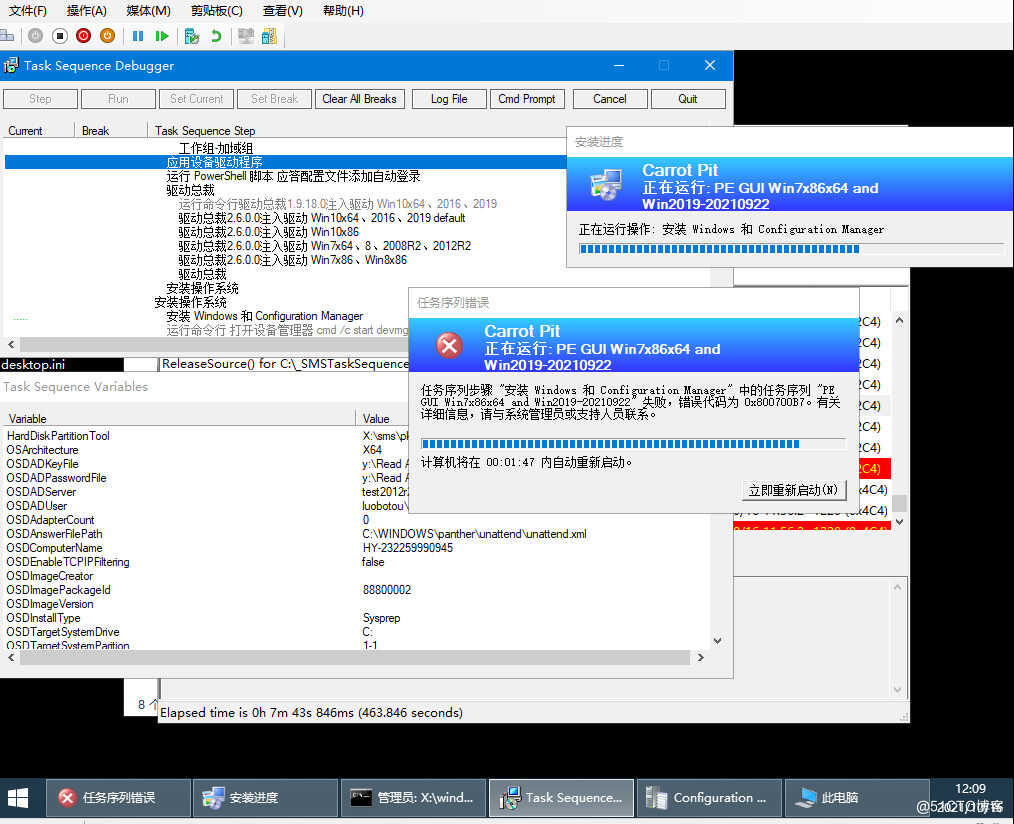This screenshot has height=824, width=1014.
Task: Open the 帮助(H) menu
Action: click(x=343, y=10)
